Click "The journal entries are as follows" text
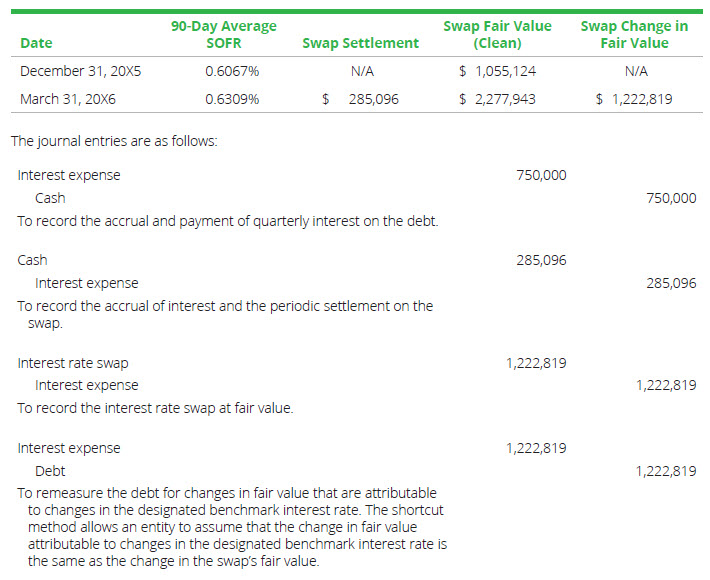 point(114,141)
